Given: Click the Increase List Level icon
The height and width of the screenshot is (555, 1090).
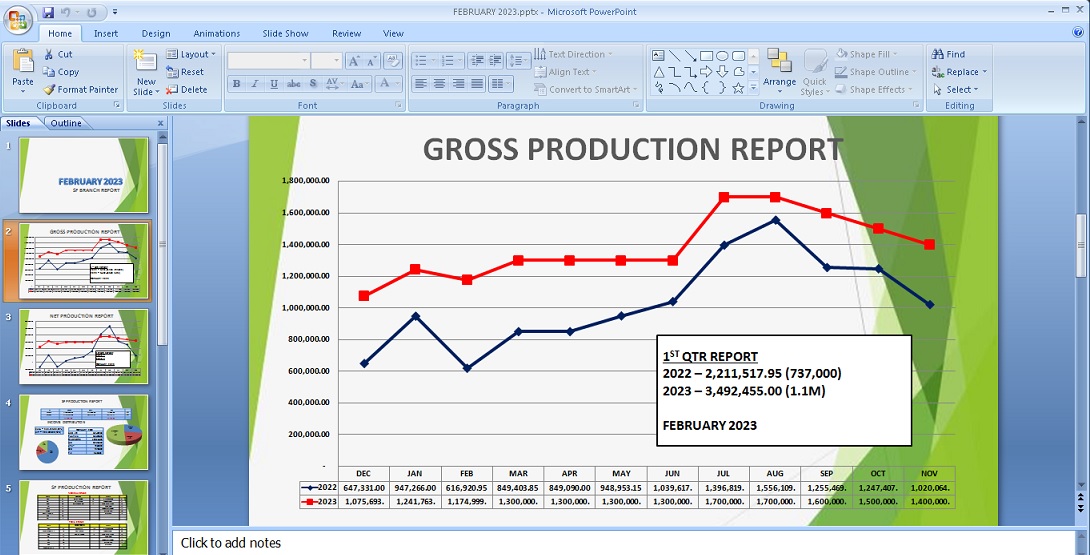Looking at the screenshot, I should pos(494,61).
